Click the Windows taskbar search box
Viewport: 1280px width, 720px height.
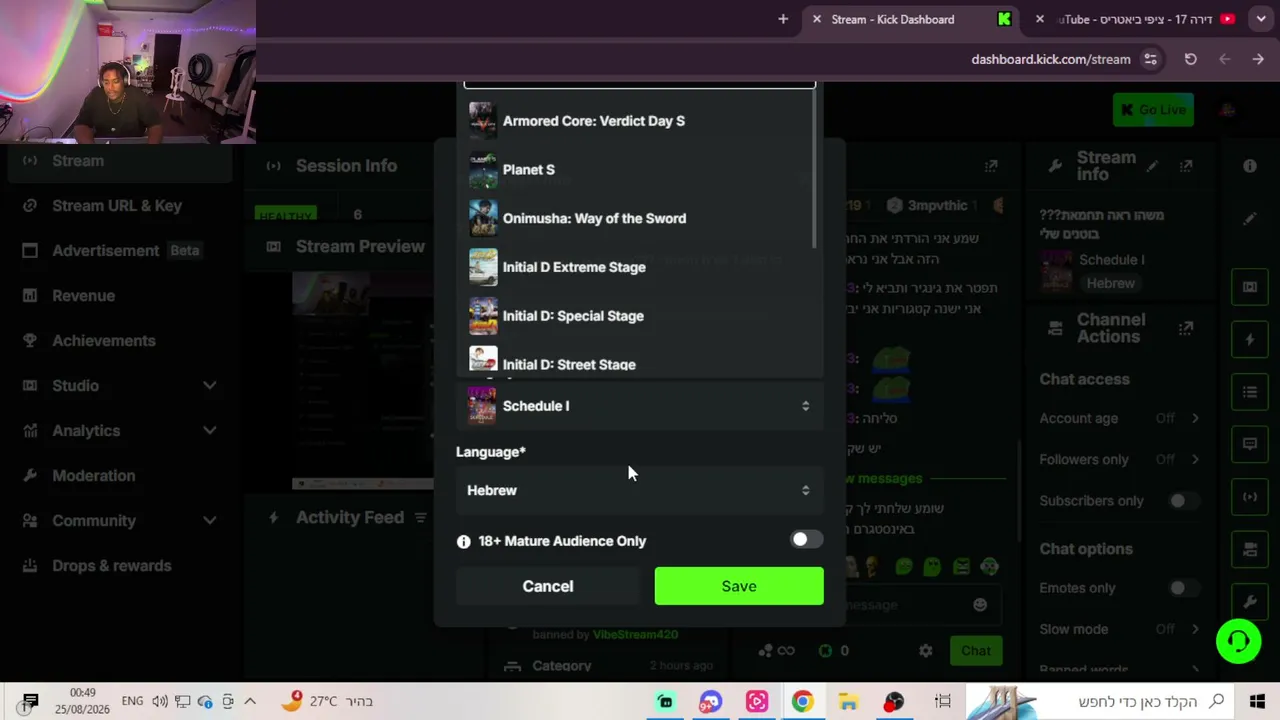(x=1101, y=702)
